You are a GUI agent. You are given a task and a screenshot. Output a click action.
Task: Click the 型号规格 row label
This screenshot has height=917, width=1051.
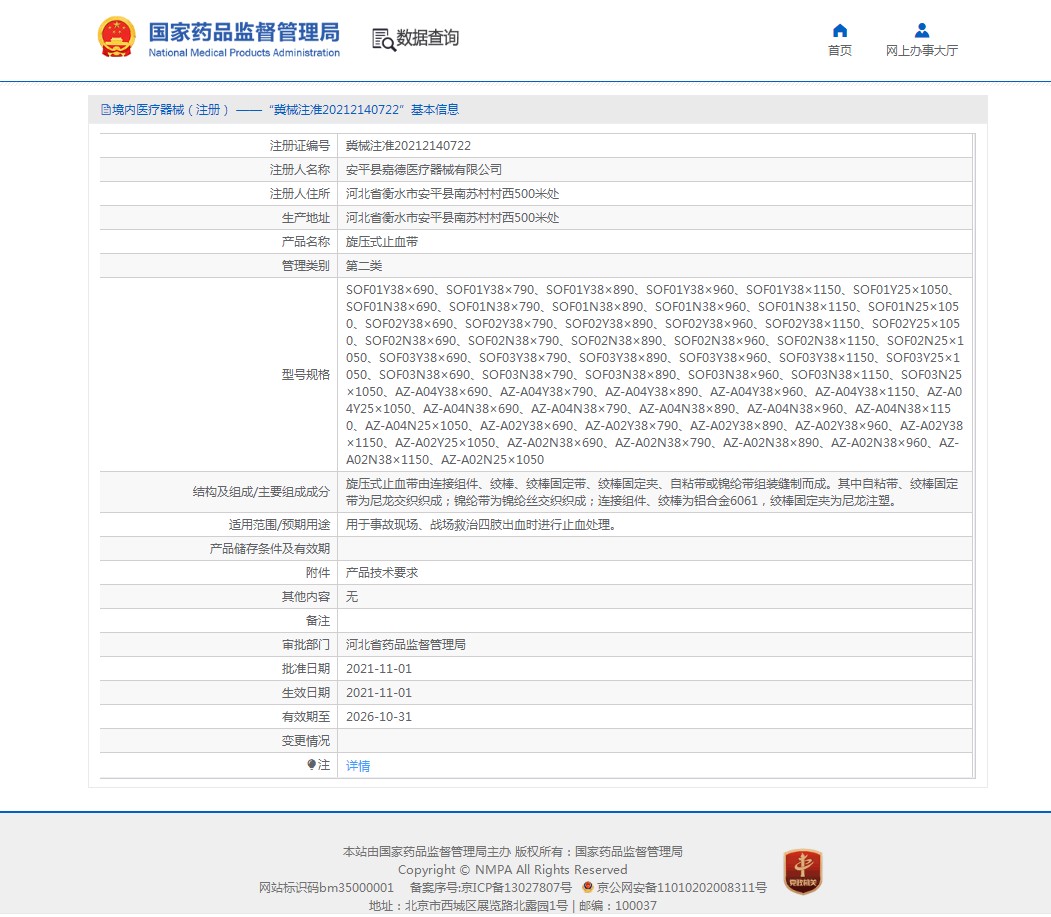(306, 375)
